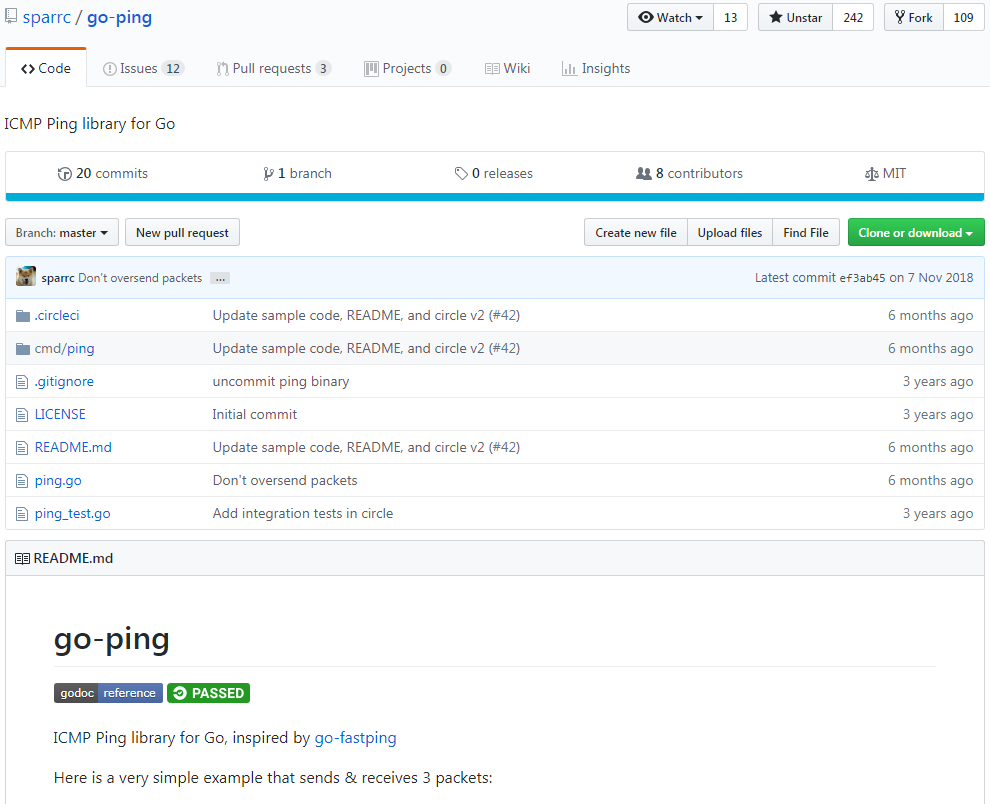Screen dimensions: 990x804
Task: Expand the commit message ellipsis
Action: [220, 278]
